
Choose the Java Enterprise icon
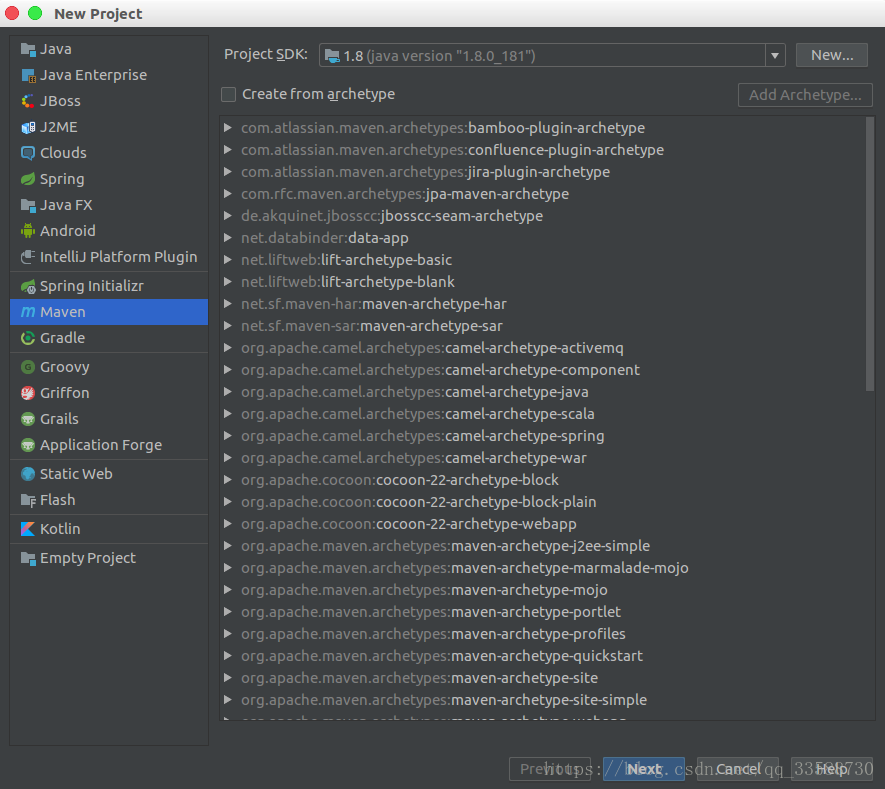[x=28, y=75]
